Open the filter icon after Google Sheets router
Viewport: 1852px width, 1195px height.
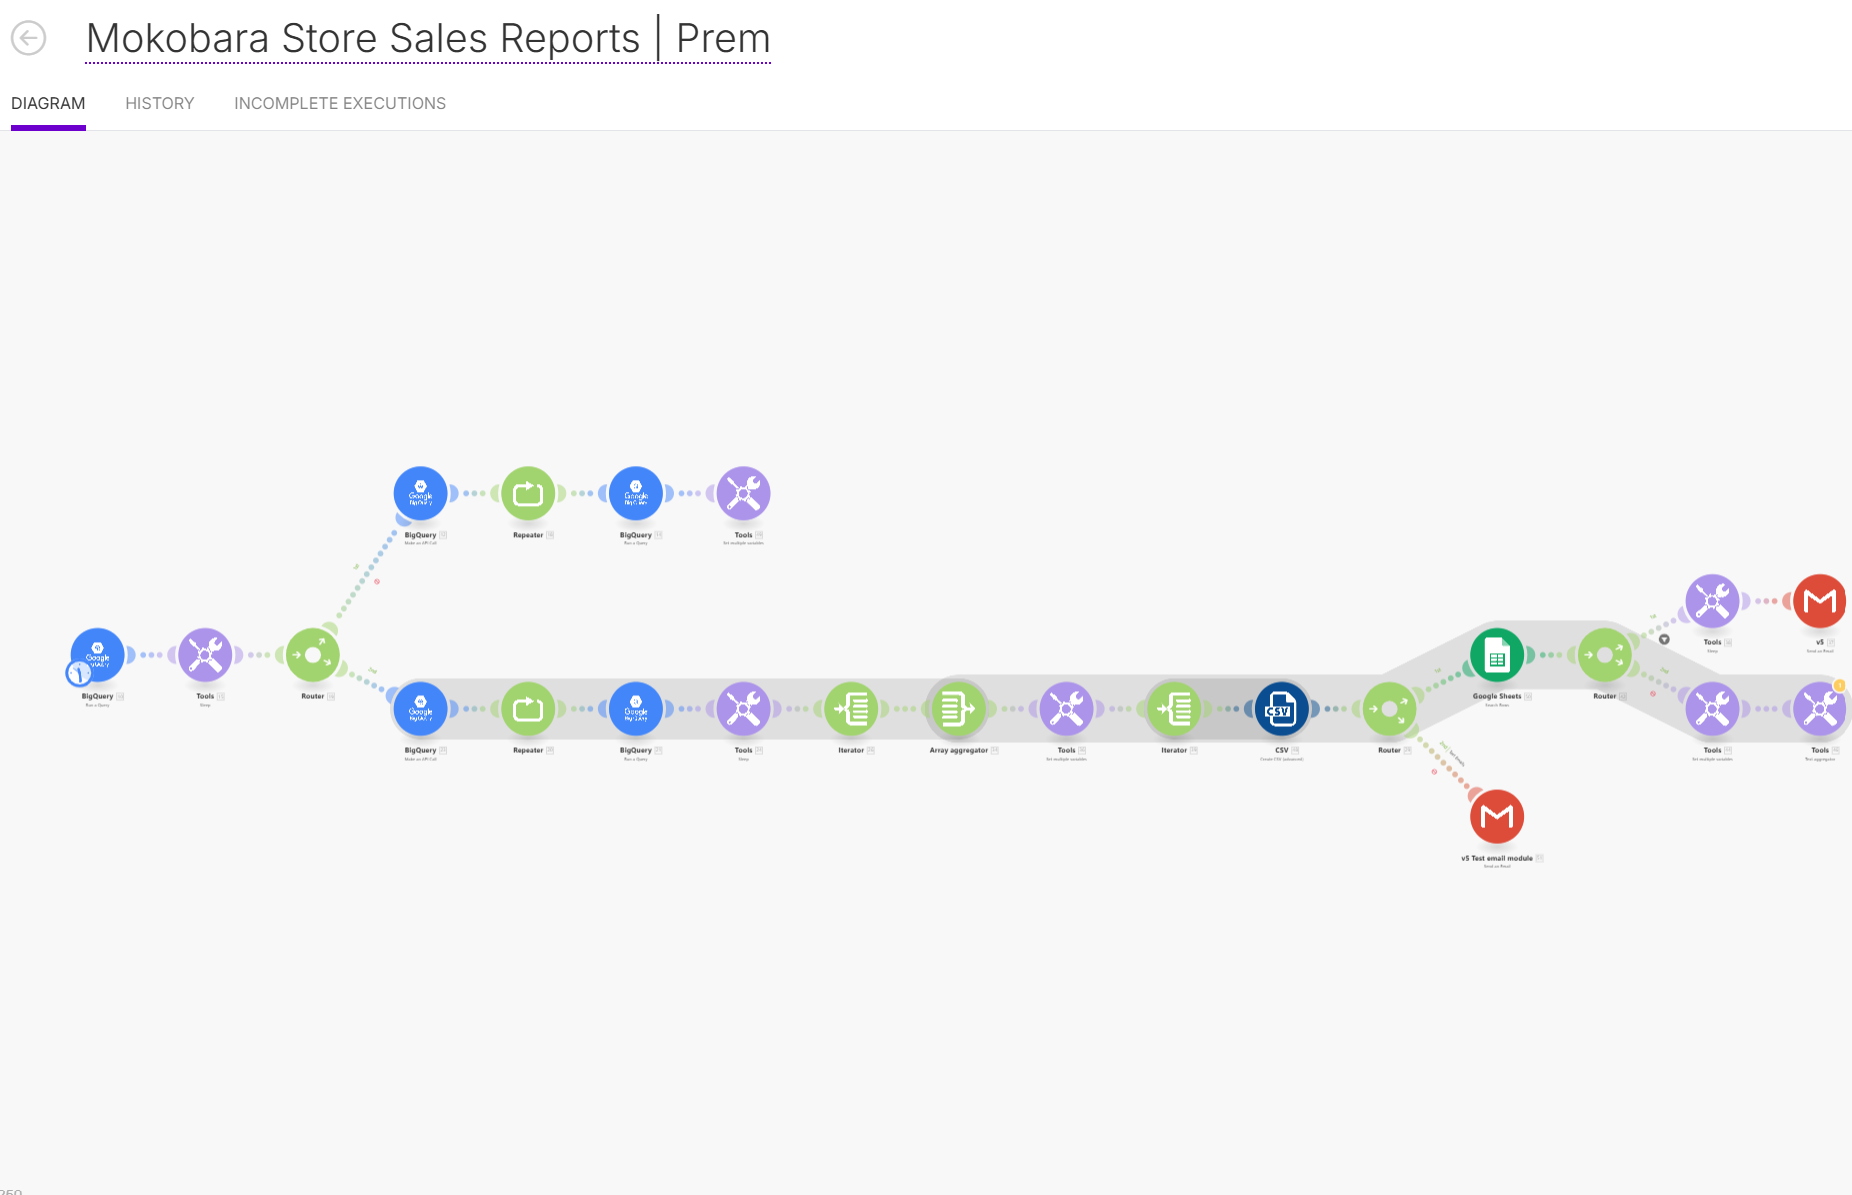coord(1664,640)
